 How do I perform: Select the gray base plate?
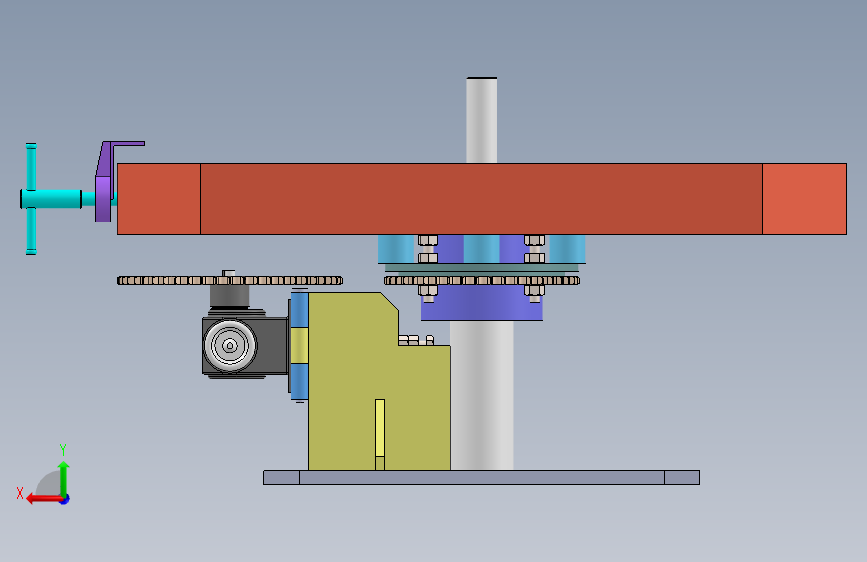click(x=482, y=477)
